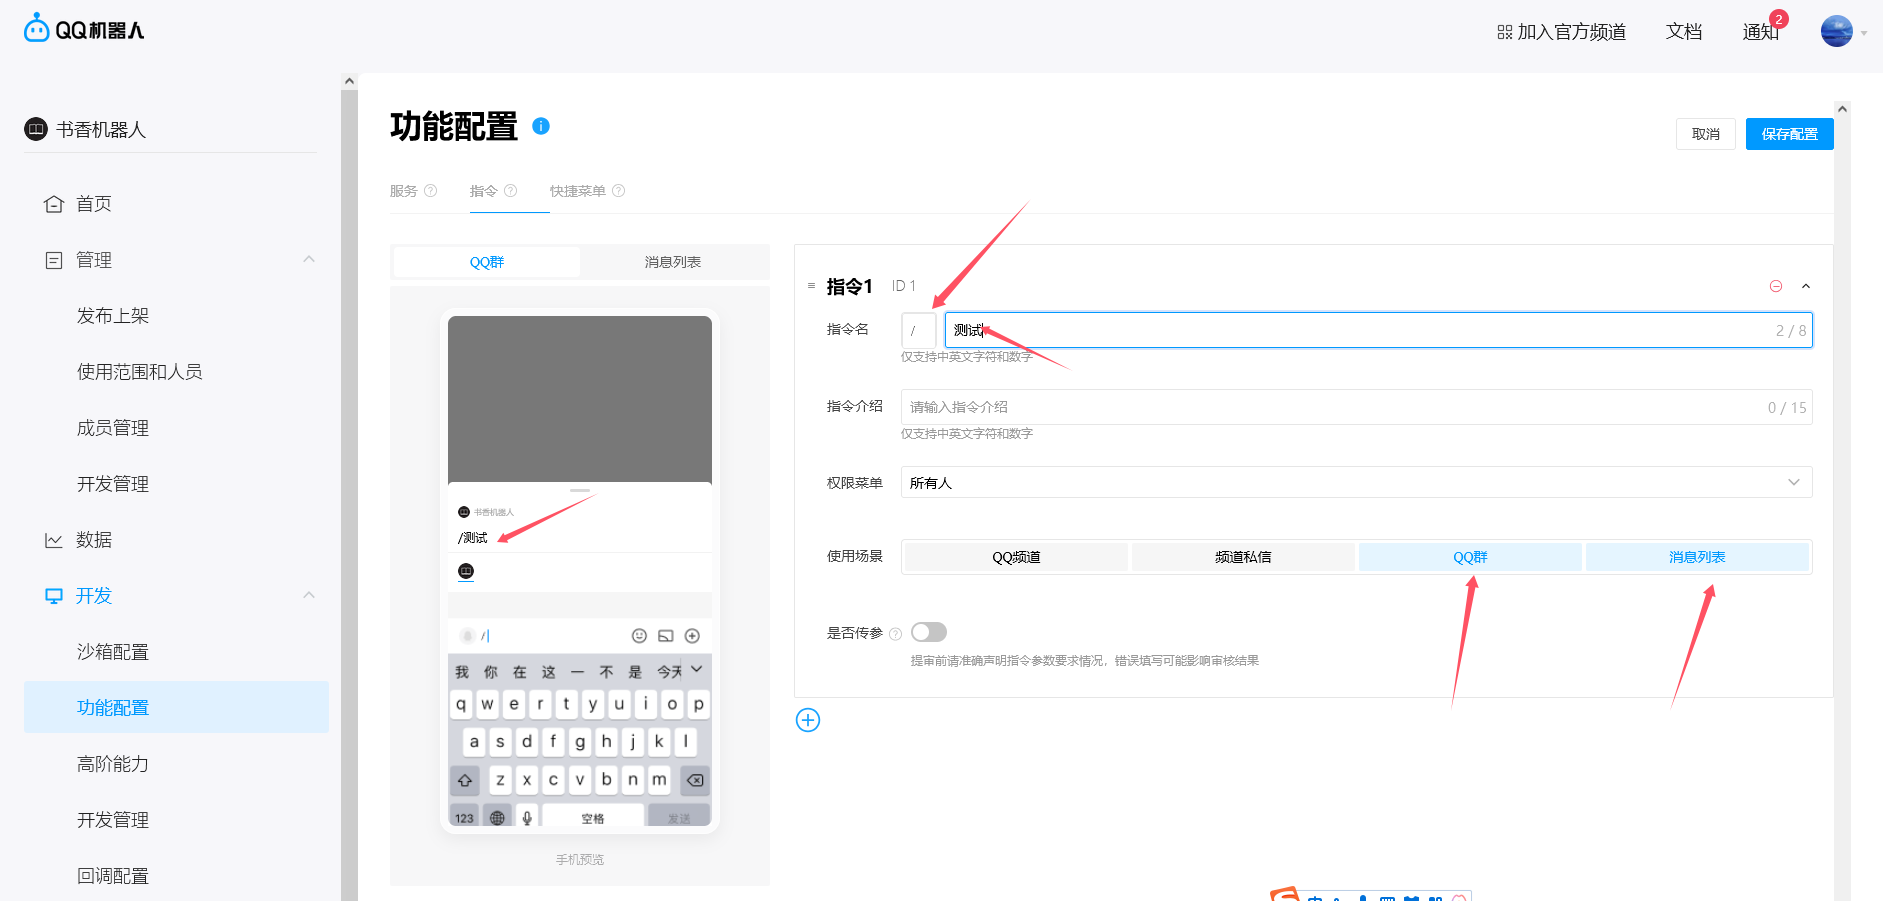
Task: Toggle 消息列表 usage scene
Action: [x=1697, y=557]
